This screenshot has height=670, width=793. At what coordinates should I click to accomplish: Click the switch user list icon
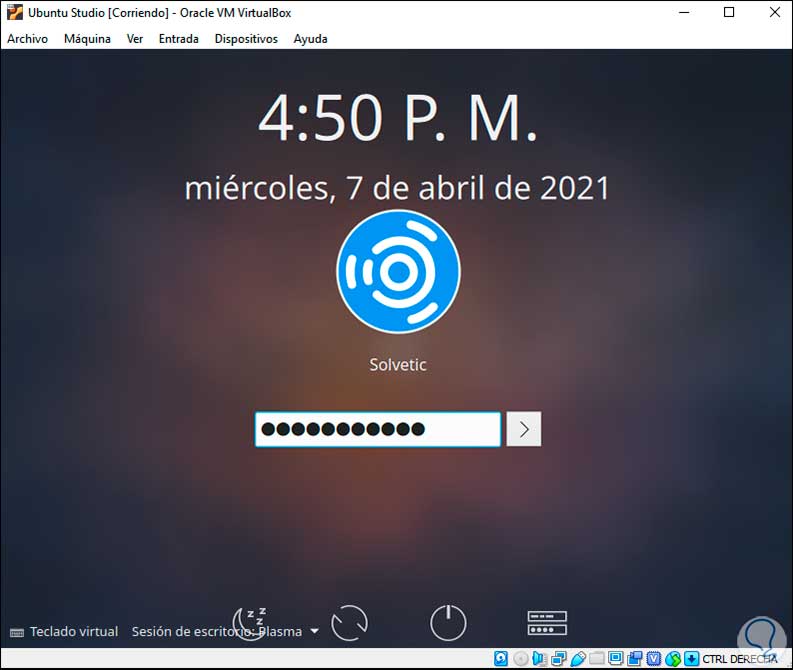click(x=547, y=623)
